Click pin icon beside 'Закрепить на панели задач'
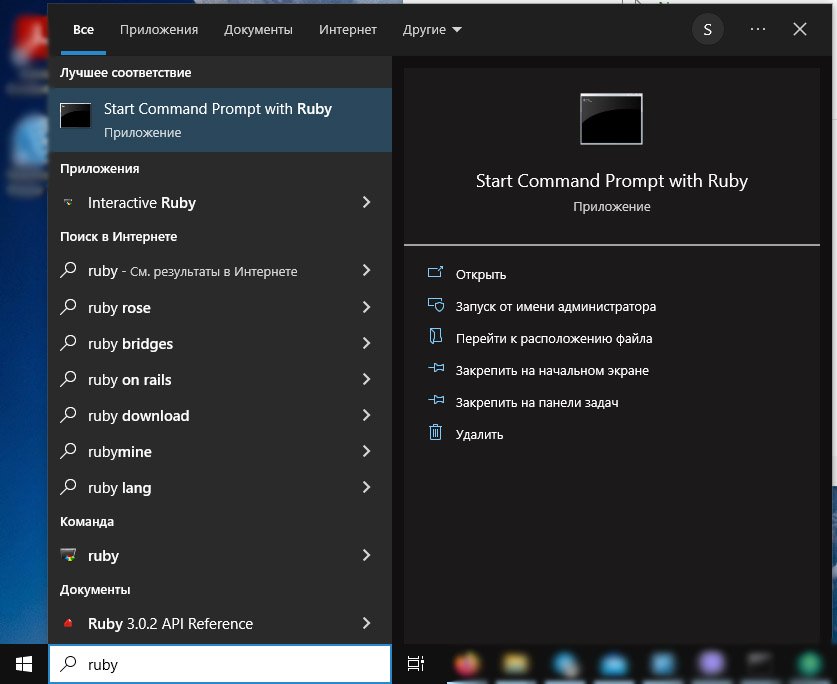837x684 pixels. click(436, 399)
